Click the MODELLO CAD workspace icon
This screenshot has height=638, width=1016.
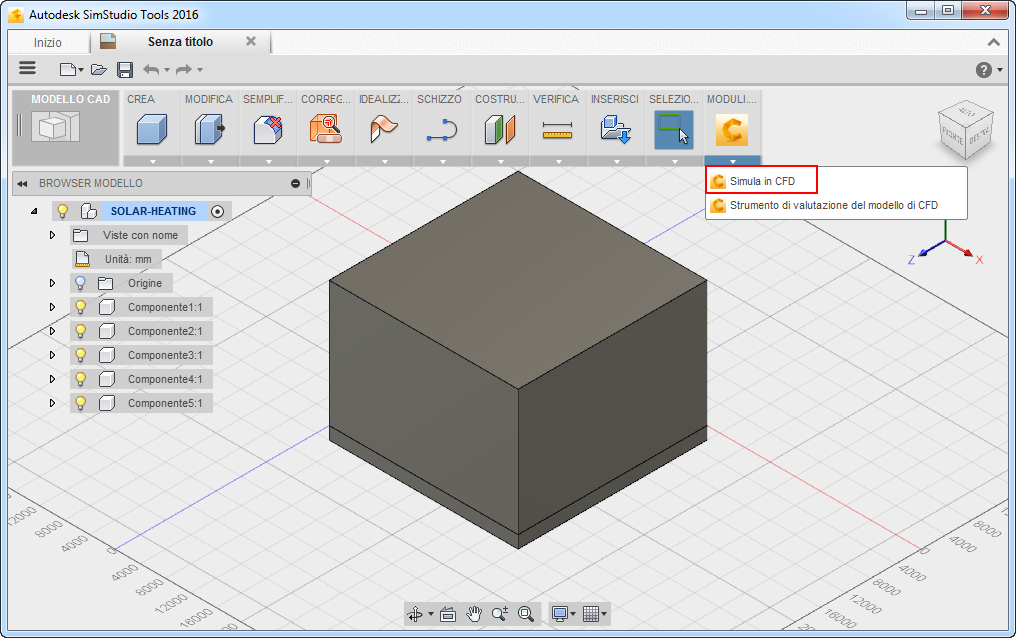tap(56, 126)
